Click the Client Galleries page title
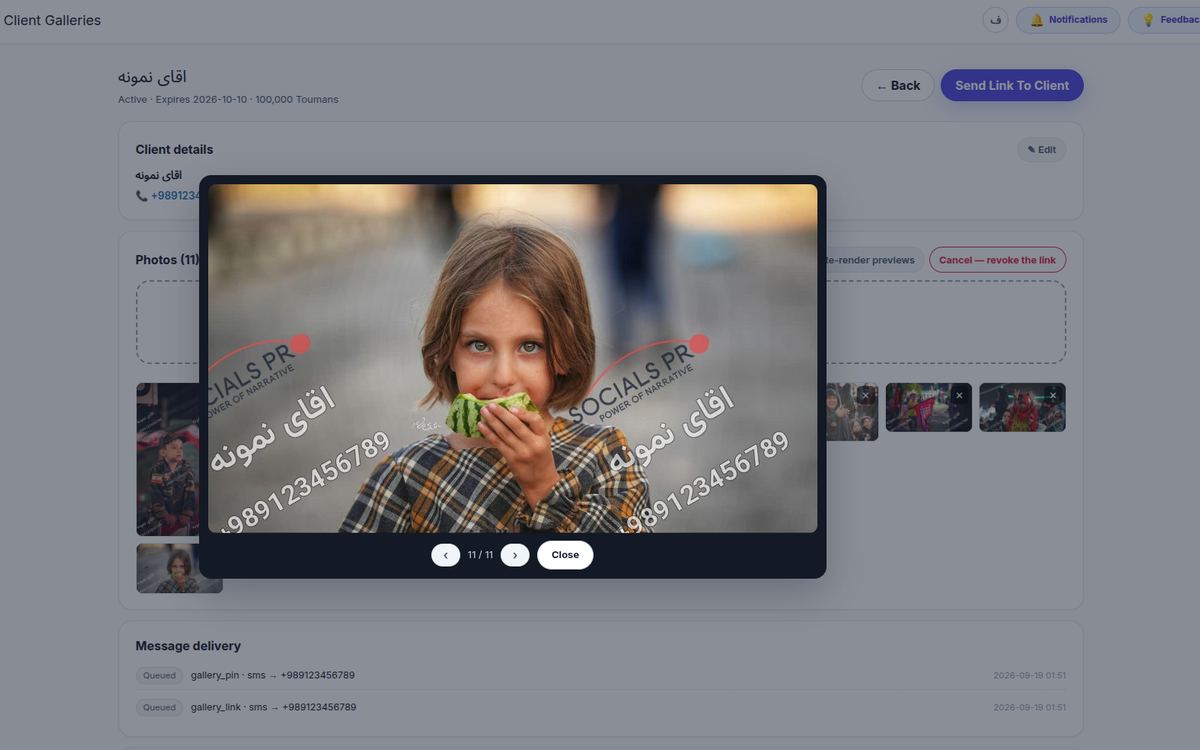 (52, 20)
